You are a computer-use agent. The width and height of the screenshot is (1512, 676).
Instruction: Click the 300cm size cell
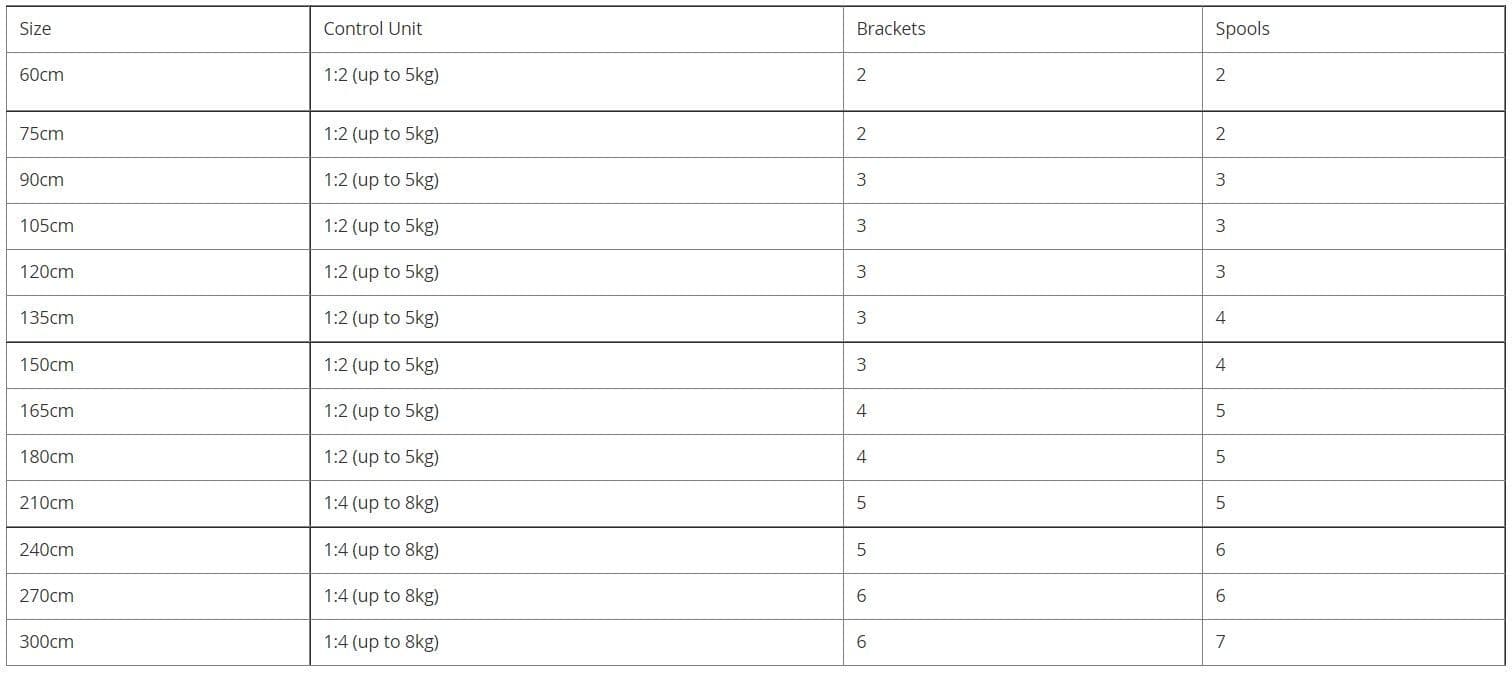pos(46,642)
